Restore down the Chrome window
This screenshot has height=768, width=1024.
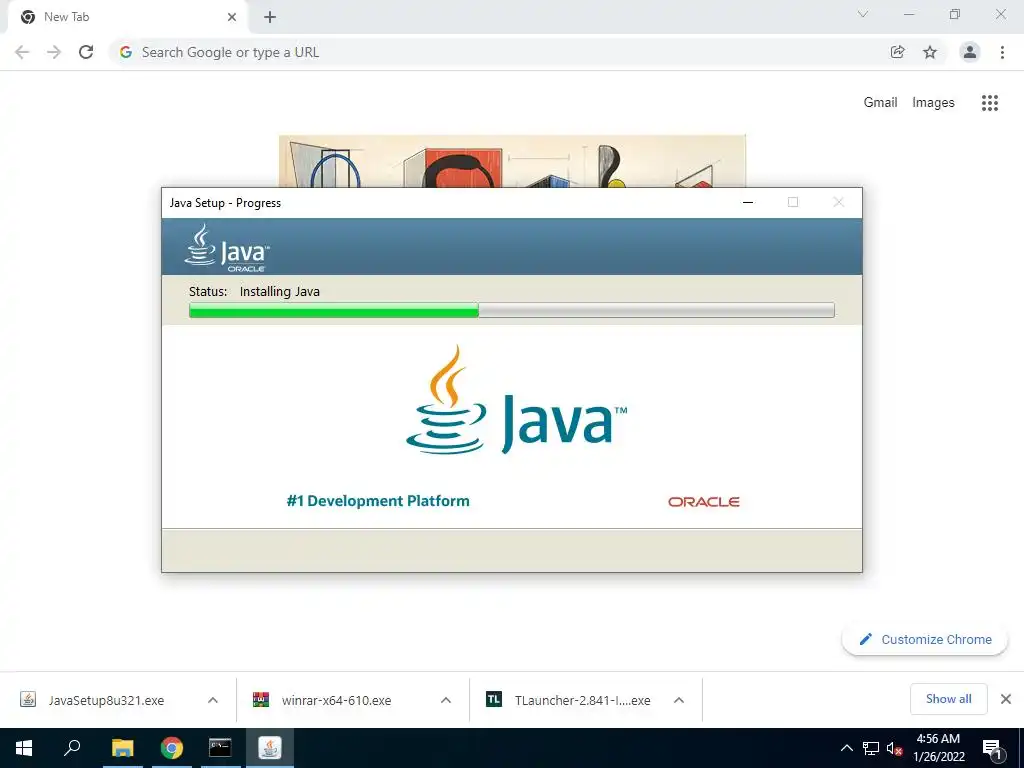pyautogui.click(x=955, y=14)
